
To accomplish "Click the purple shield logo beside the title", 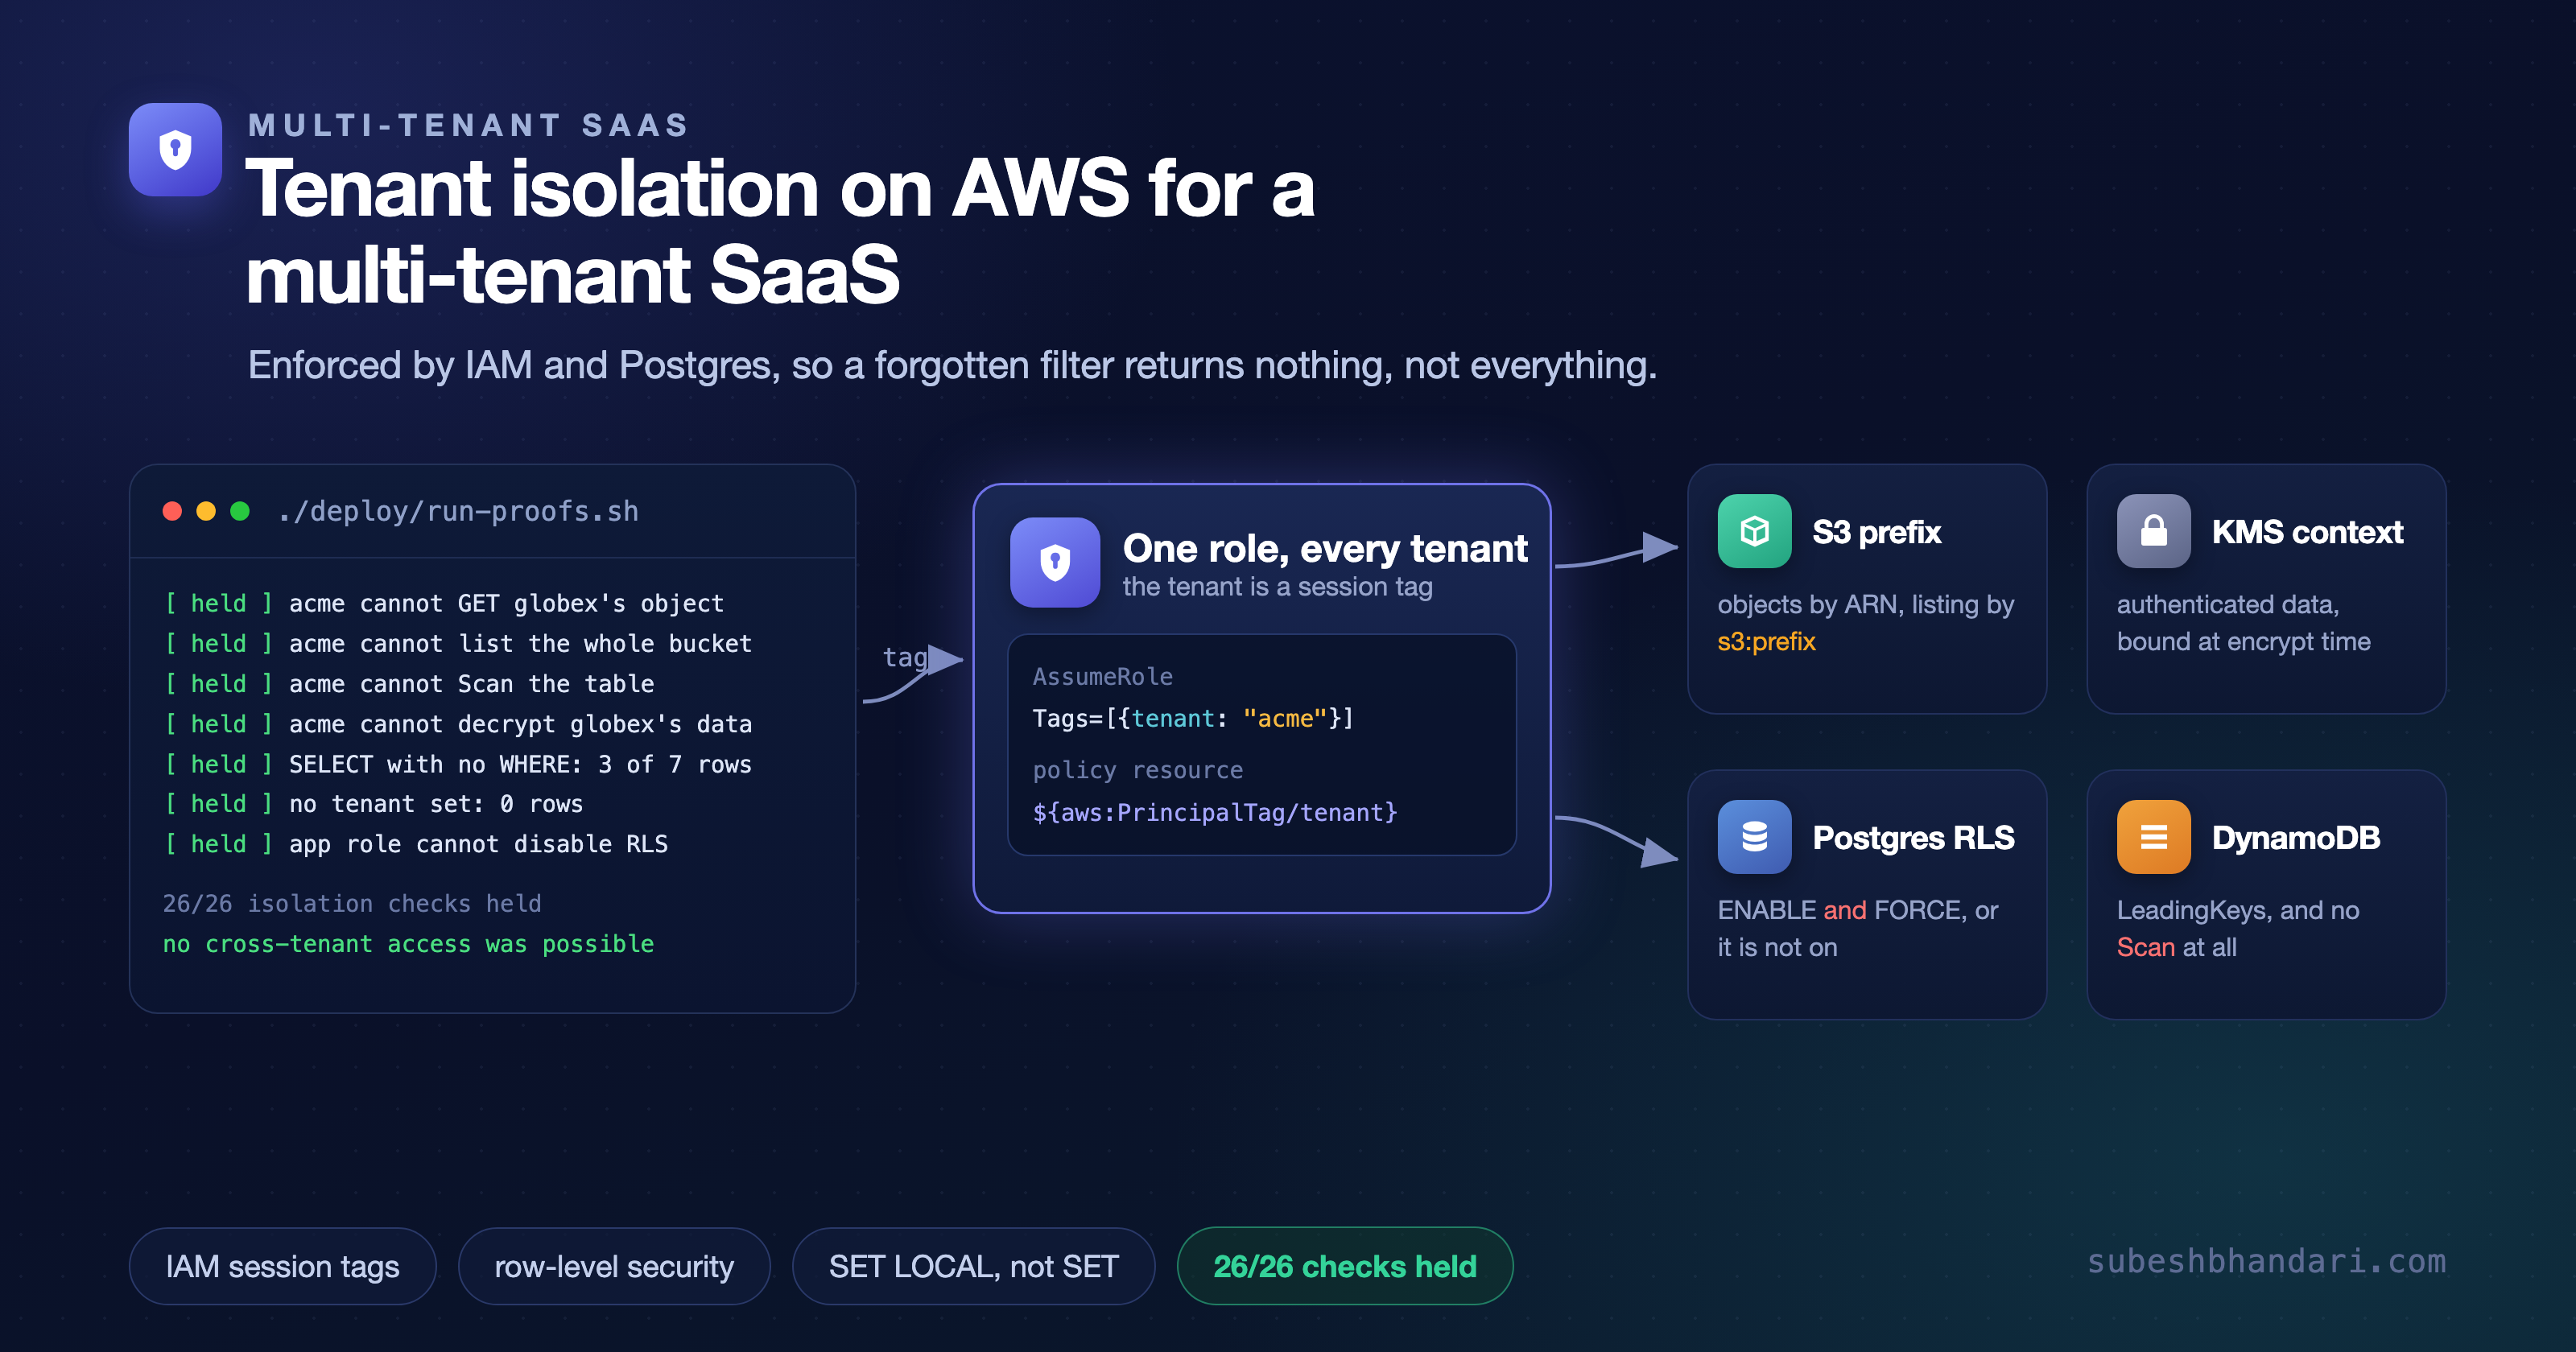I will (175, 150).
